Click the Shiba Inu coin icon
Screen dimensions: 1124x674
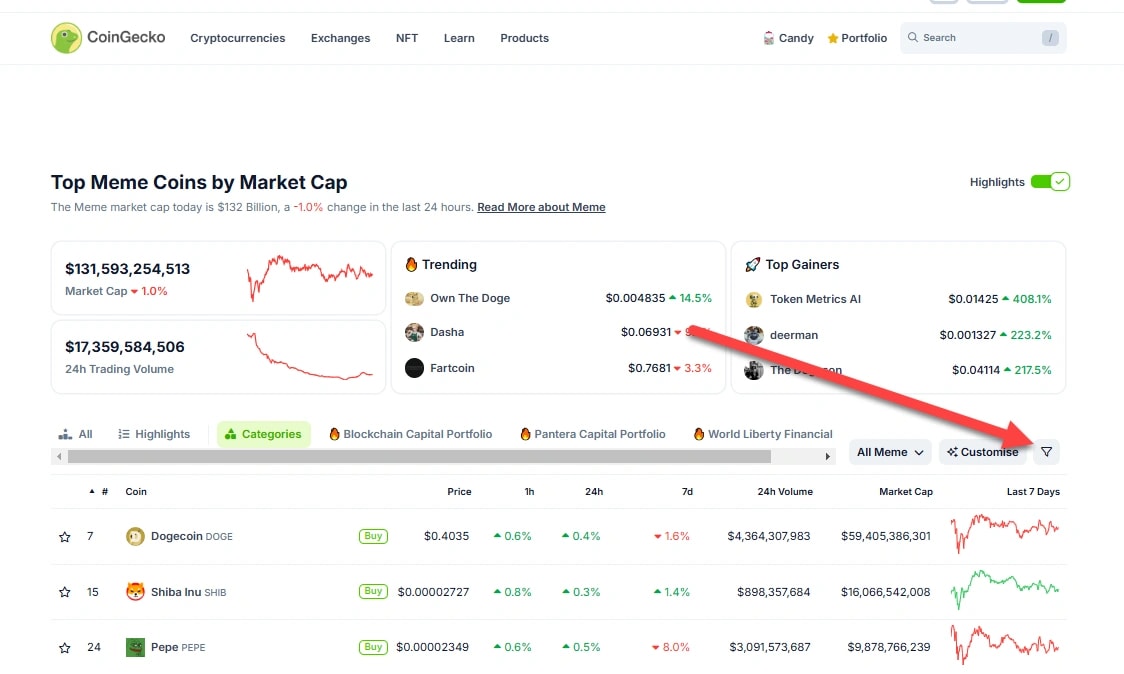(x=135, y=592)
